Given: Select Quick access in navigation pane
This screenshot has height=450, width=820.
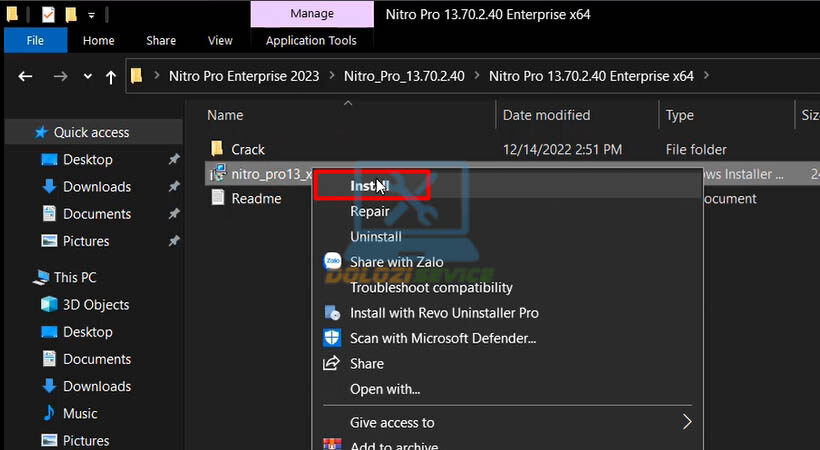Looking at the screenshot, I should click(x=91, y=132).
